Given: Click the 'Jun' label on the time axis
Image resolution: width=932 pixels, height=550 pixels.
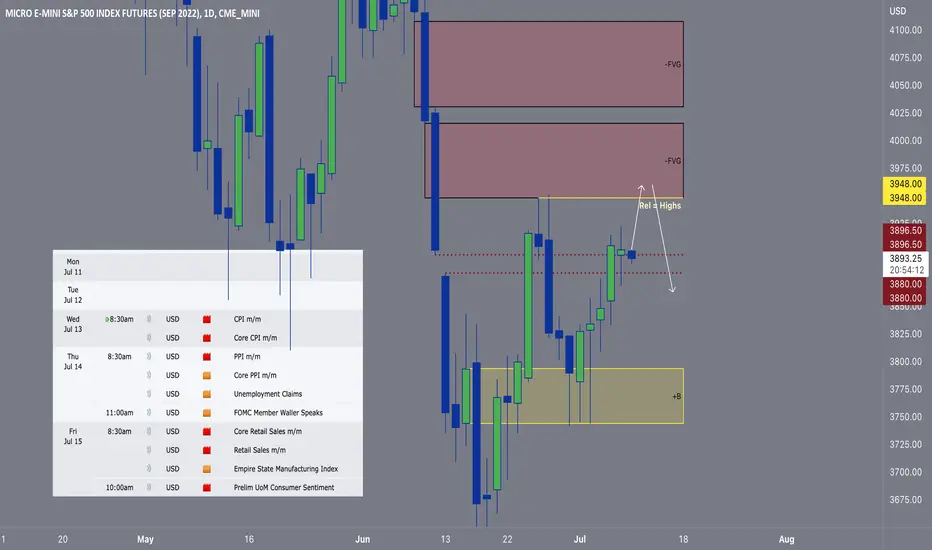Looking at the screenshot, I should [363, 539].
